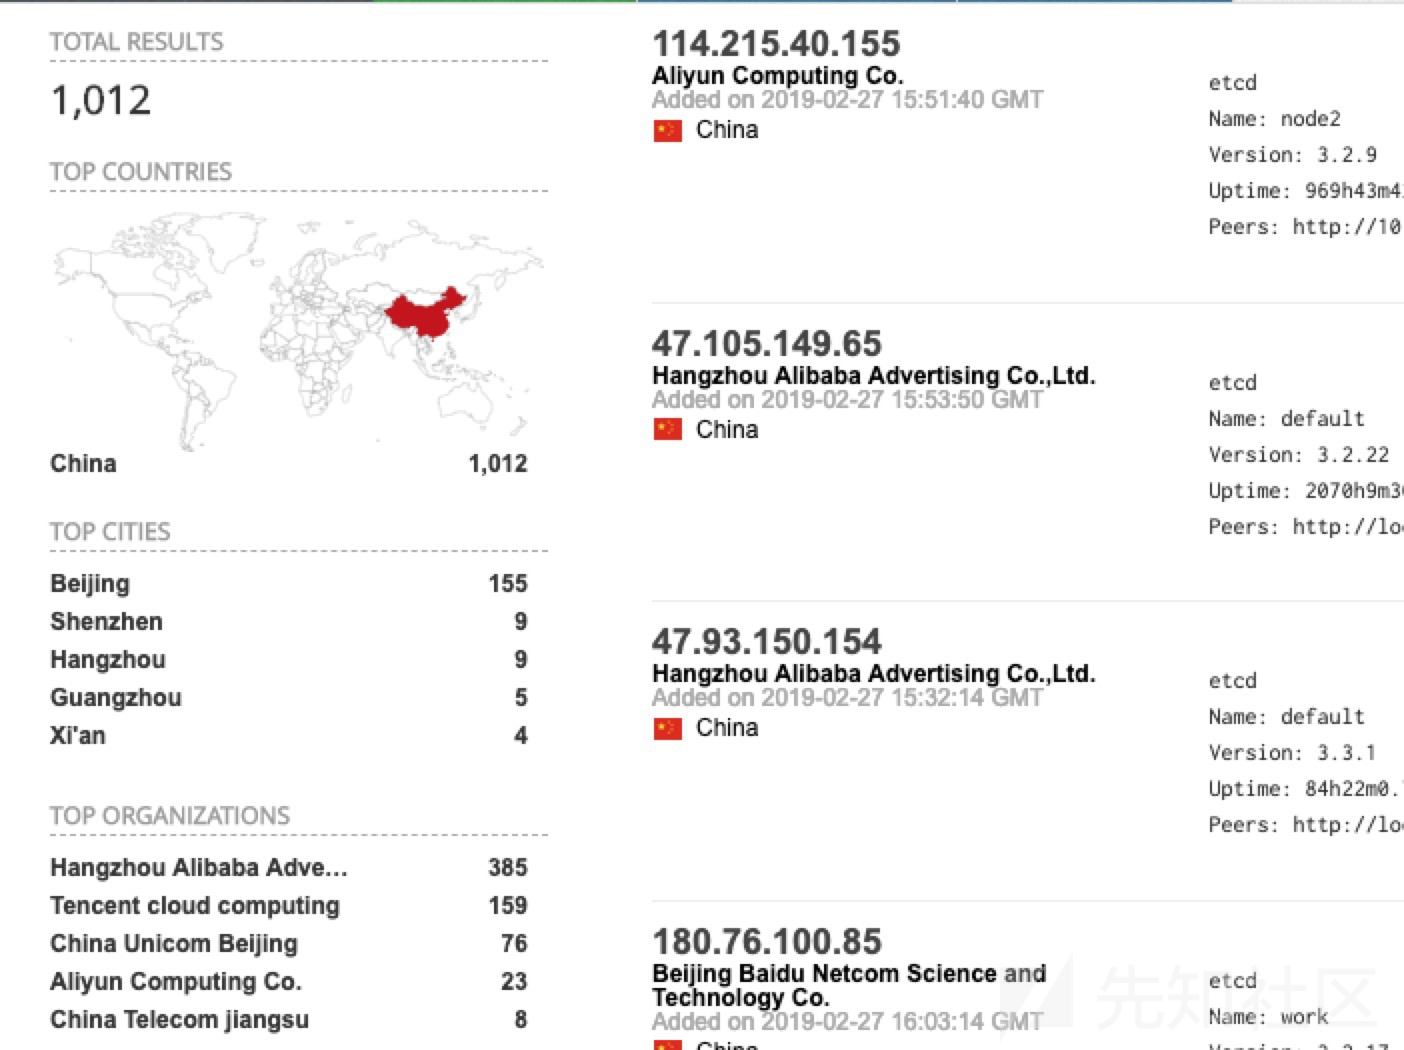This screenshot has width=1404, height=1050.
Task: Open the IP address 180.76.100.85 result
Action: [x=767, y=941]
